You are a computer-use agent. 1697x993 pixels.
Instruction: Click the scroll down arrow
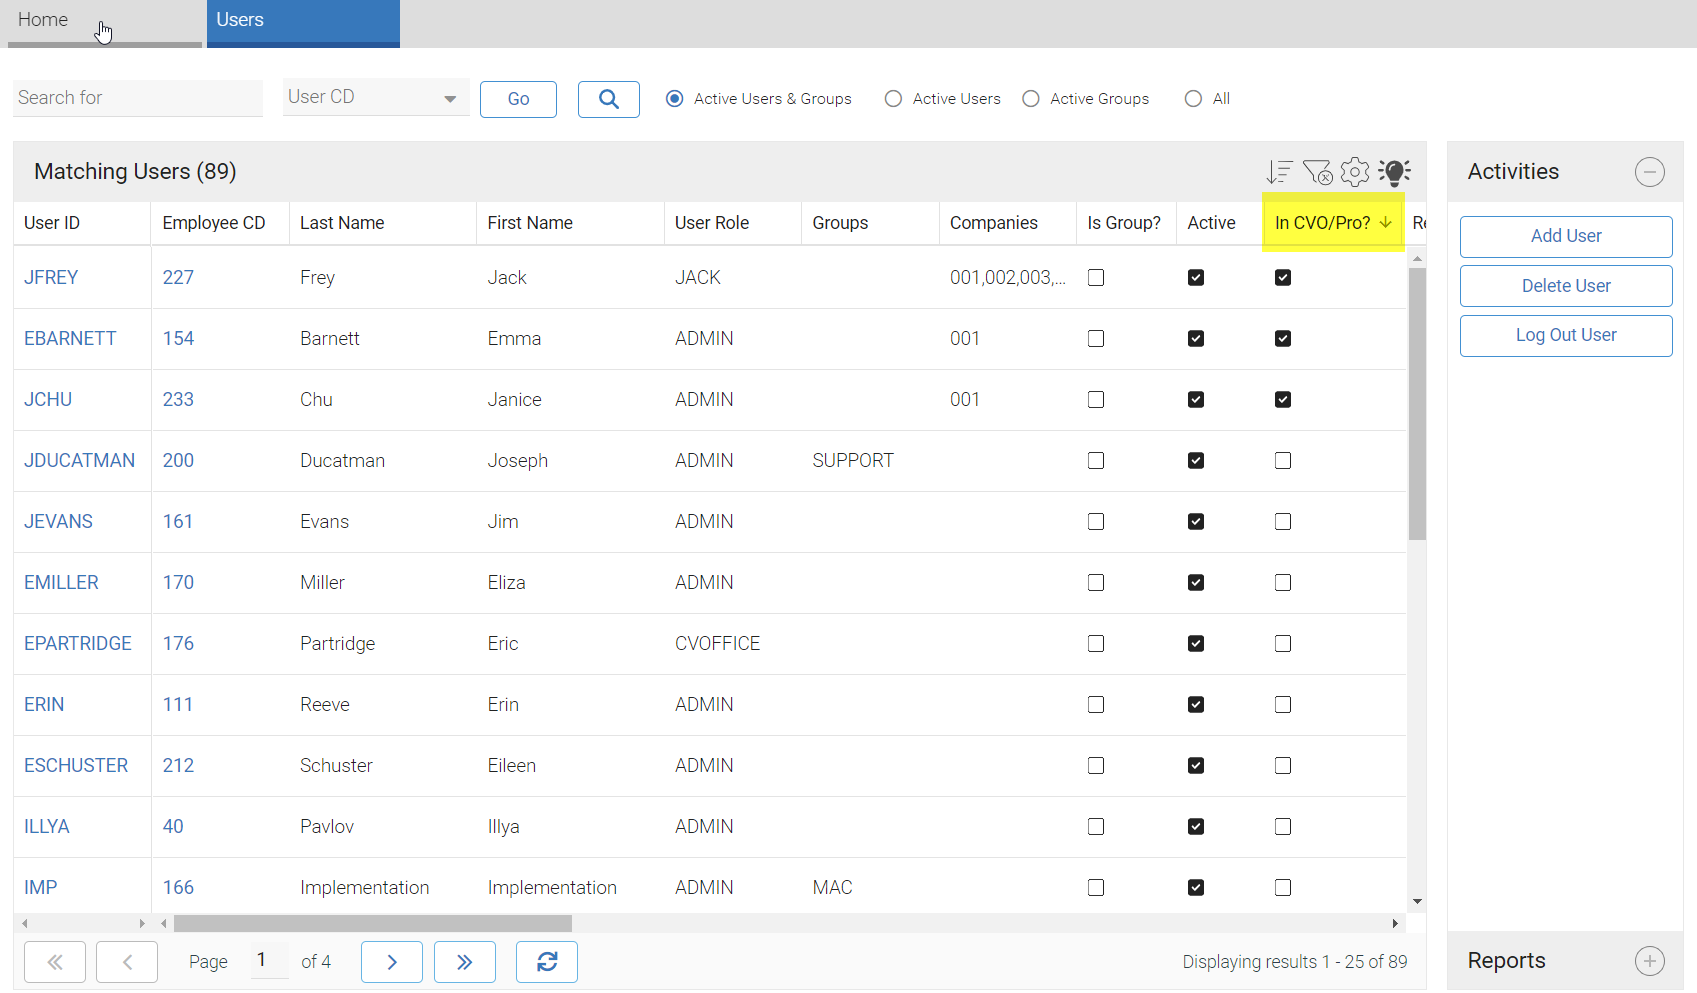click(1417, 902)
